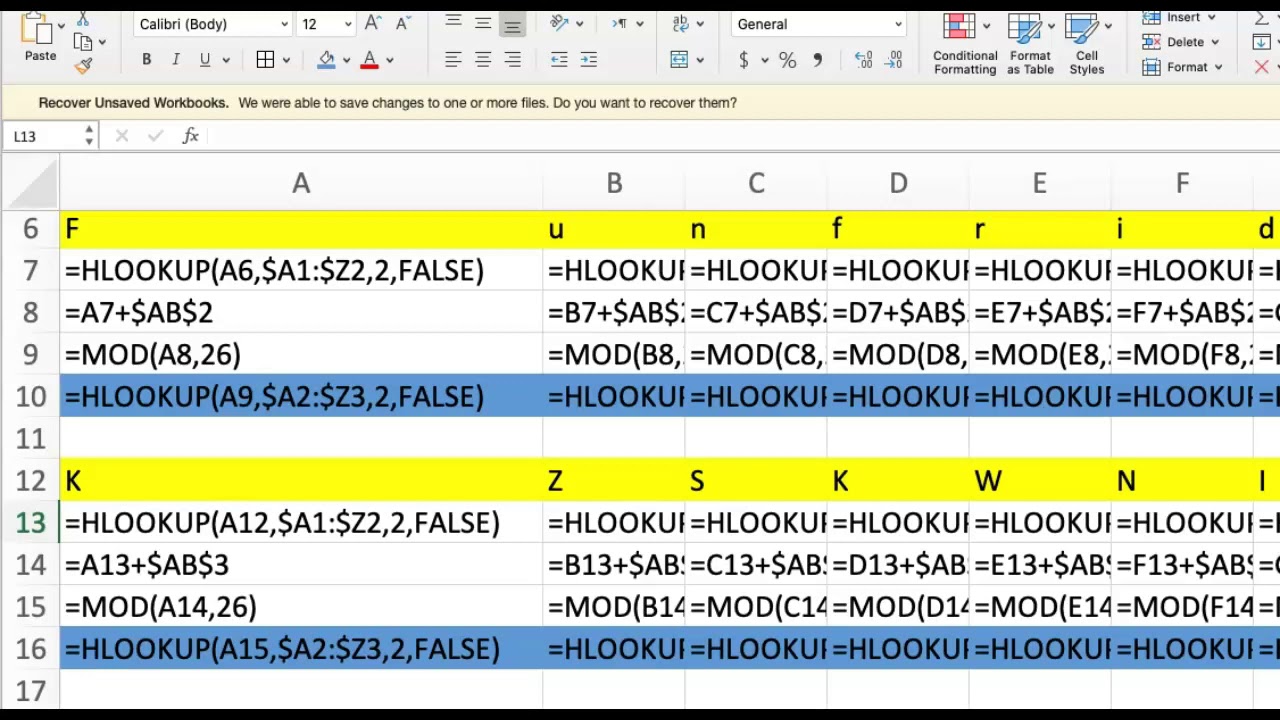Click cell =MOD(A8,26)
Viewport: 1280px width, 720px height.
(301, 354)
